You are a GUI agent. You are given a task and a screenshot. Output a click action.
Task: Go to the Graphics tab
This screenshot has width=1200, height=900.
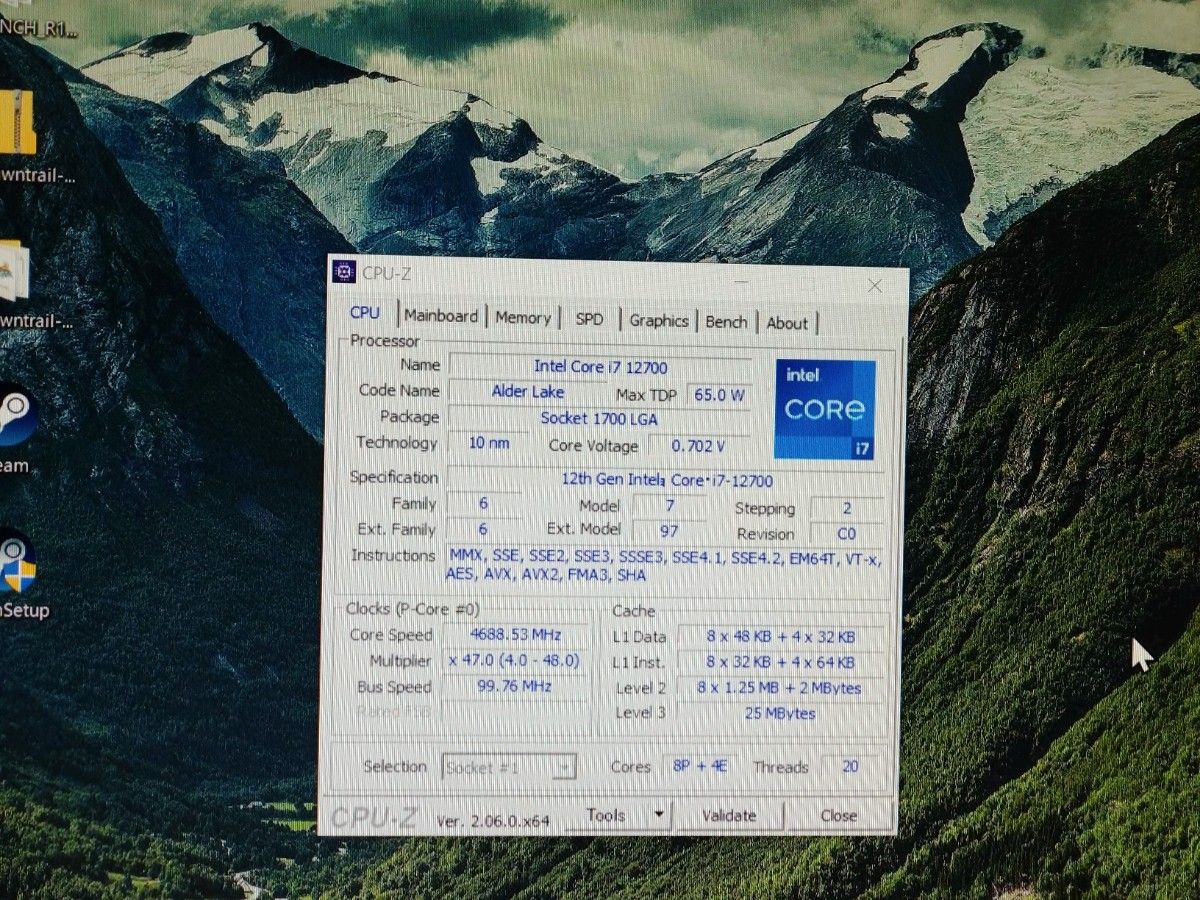pos(659,321)
